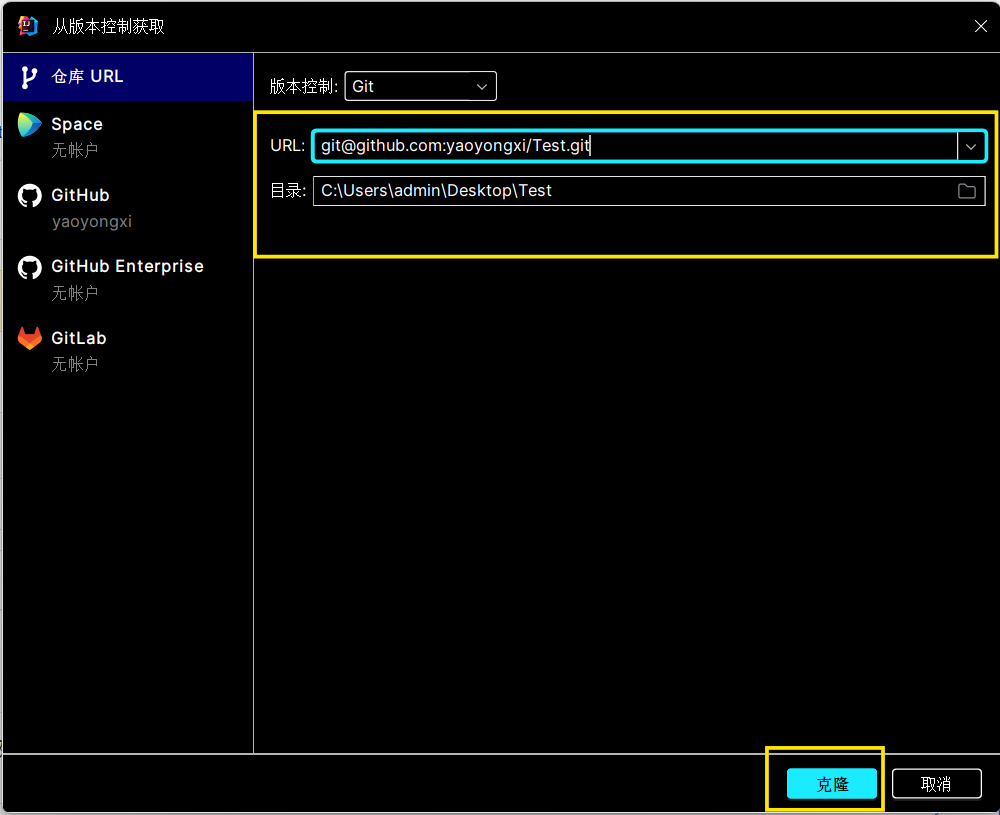Focus the repository URL input field
Image resolution: width=1000 pixels, height=815 pixels.
(635, 146)
